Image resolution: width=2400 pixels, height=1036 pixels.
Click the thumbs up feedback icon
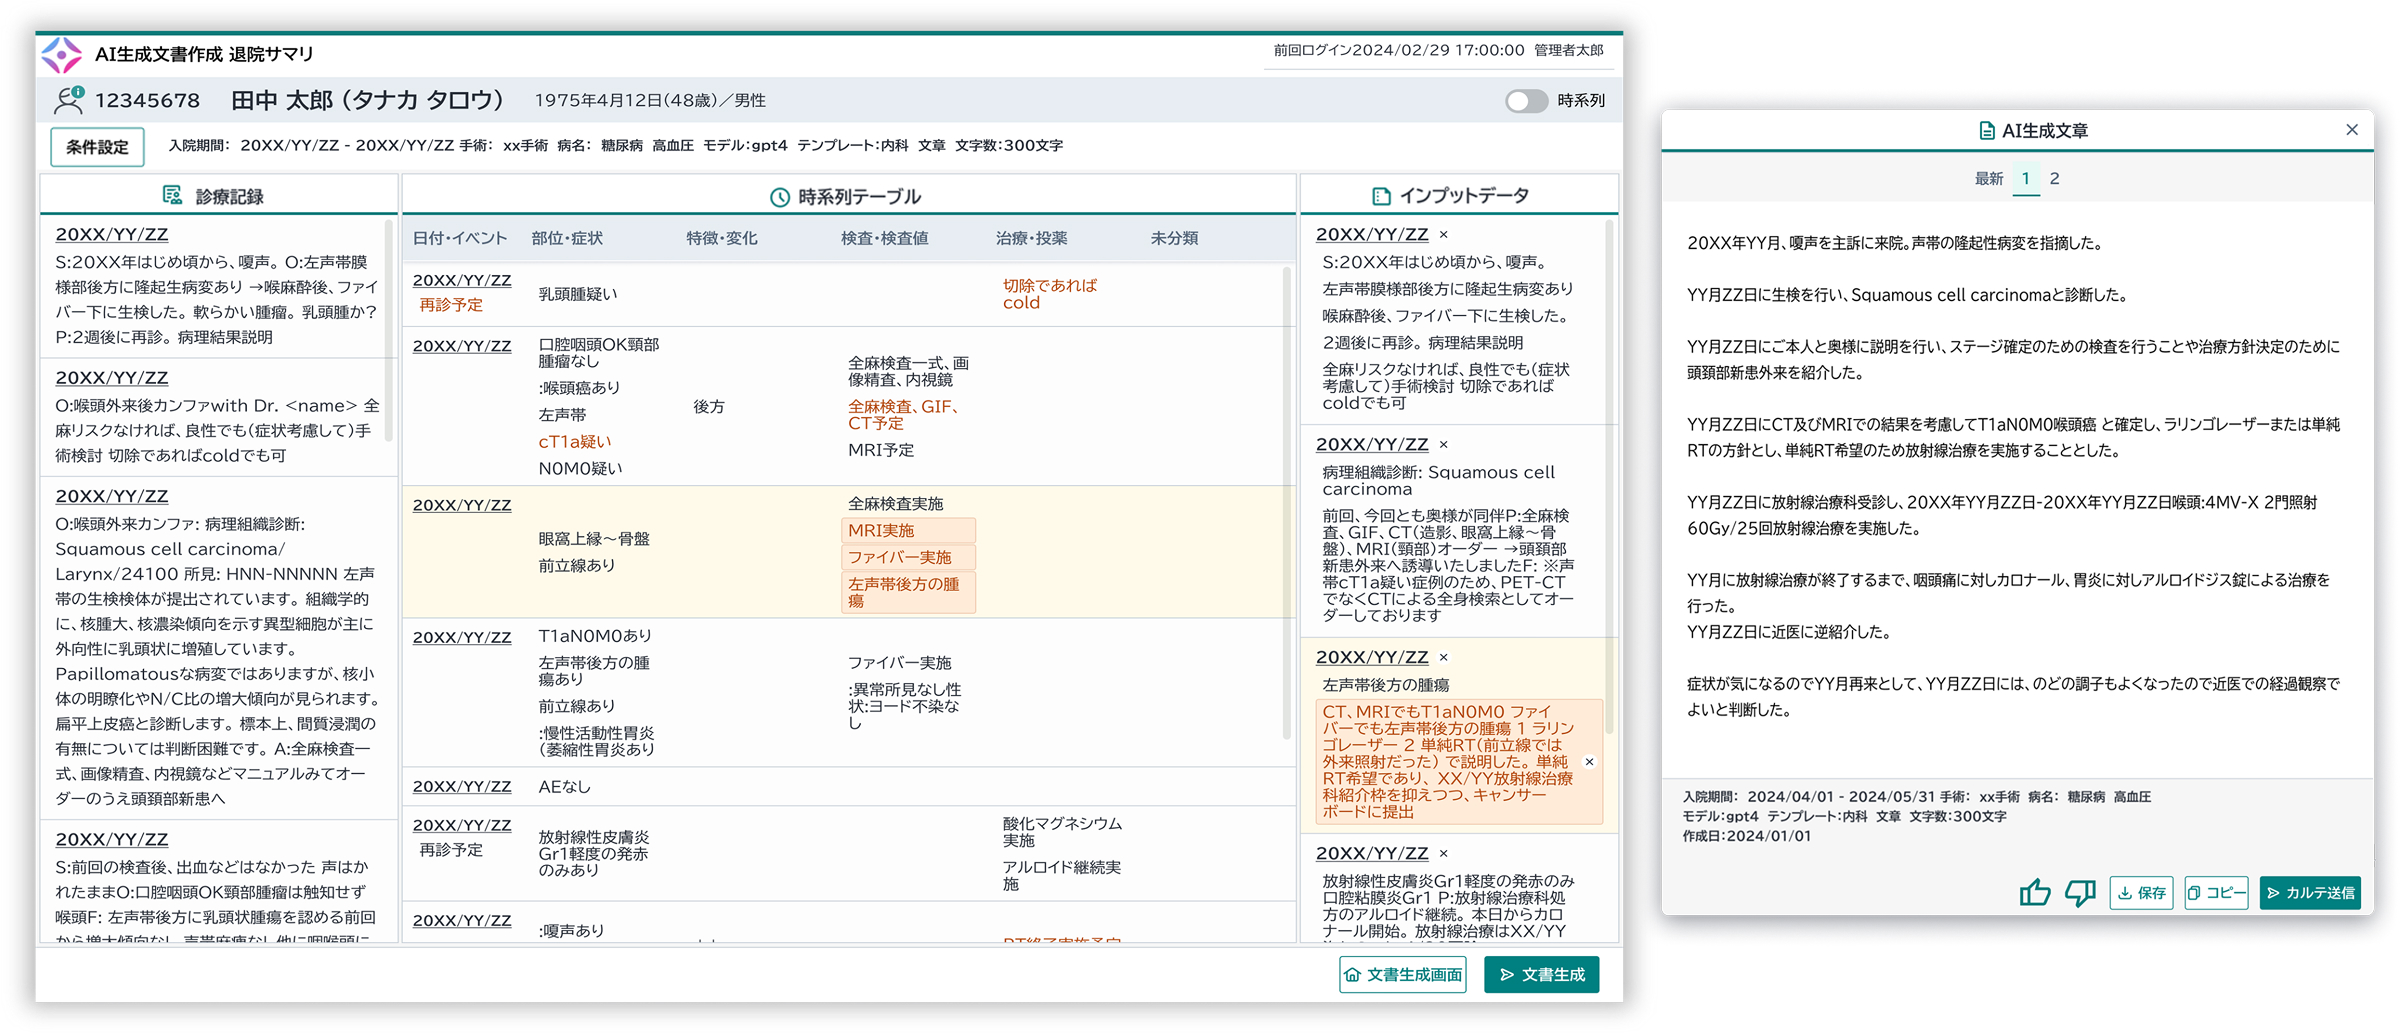point(2033,892)
